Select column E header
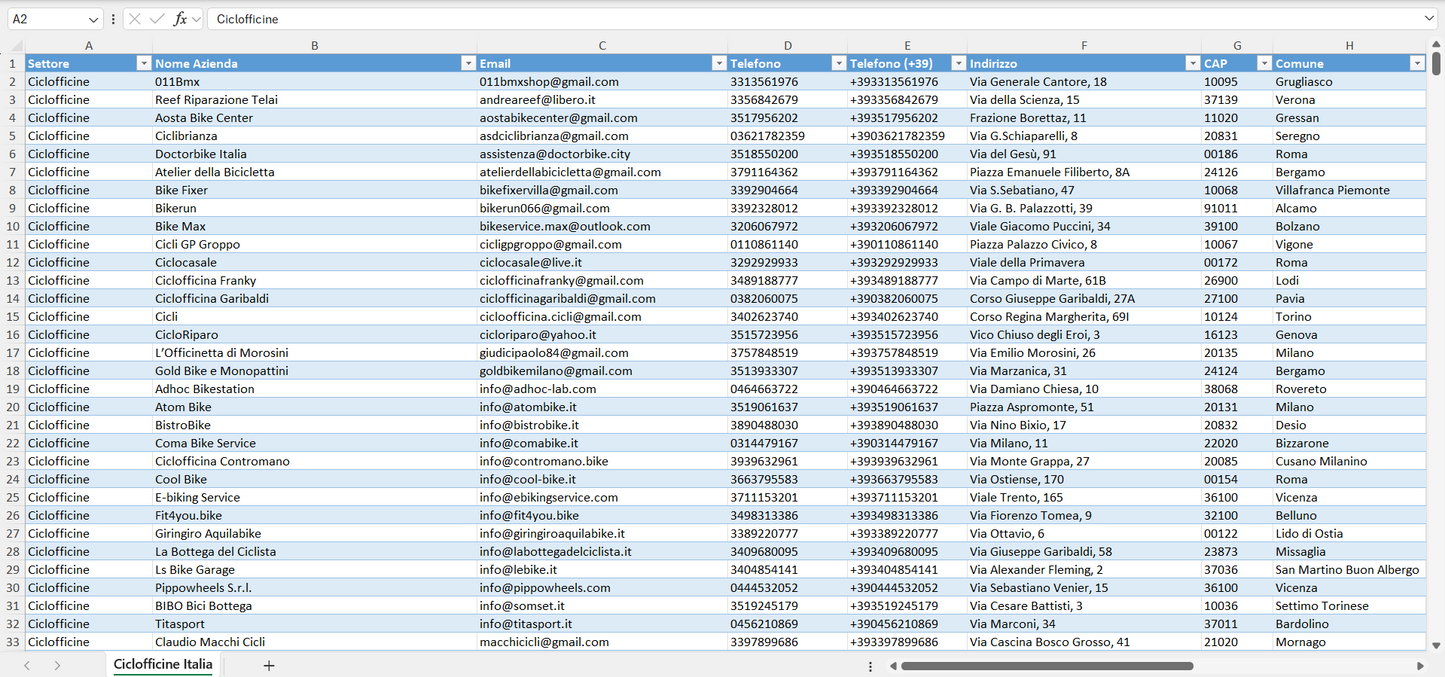Viewport: 1445px width, 677px height. [x=907, y=45]
